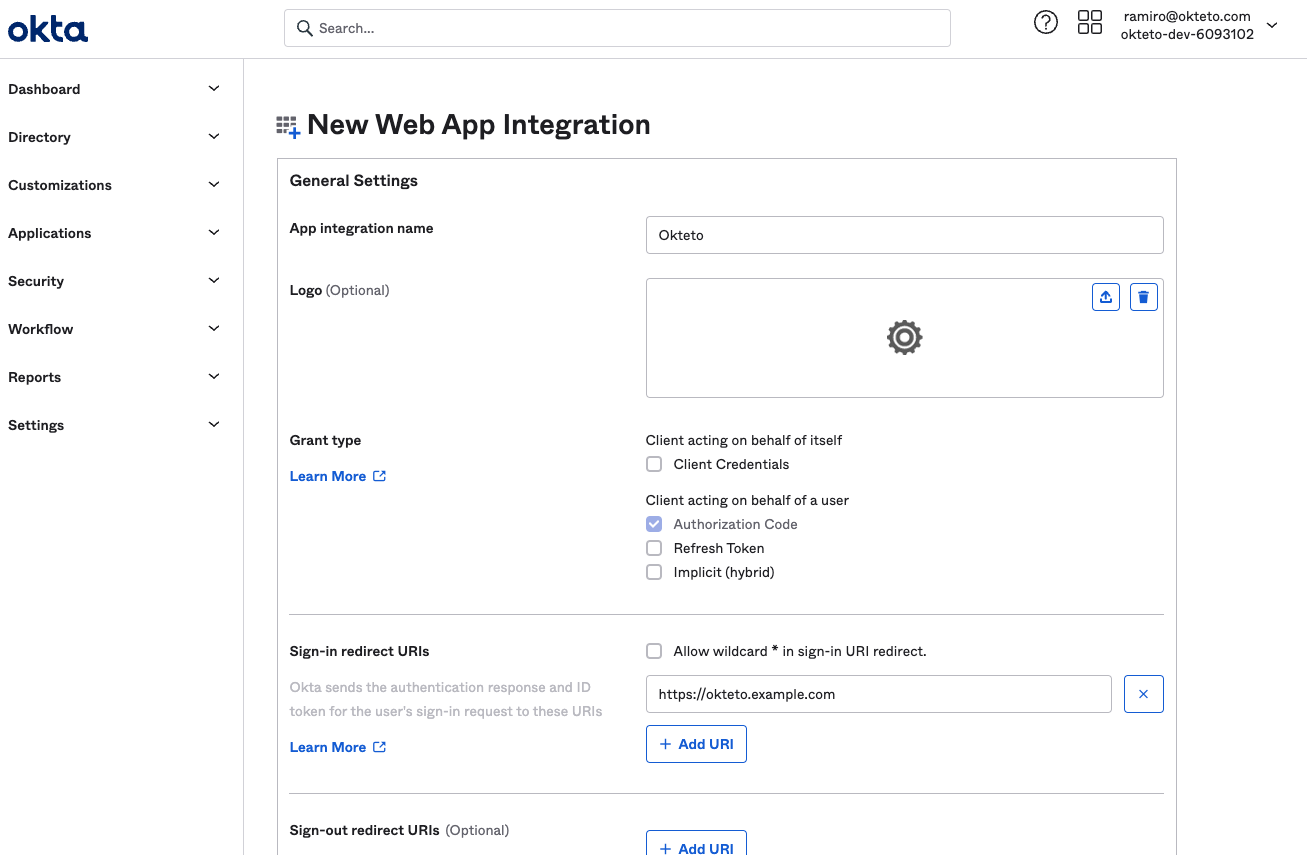Click the gear logo placeholder

tap(904, 338)
